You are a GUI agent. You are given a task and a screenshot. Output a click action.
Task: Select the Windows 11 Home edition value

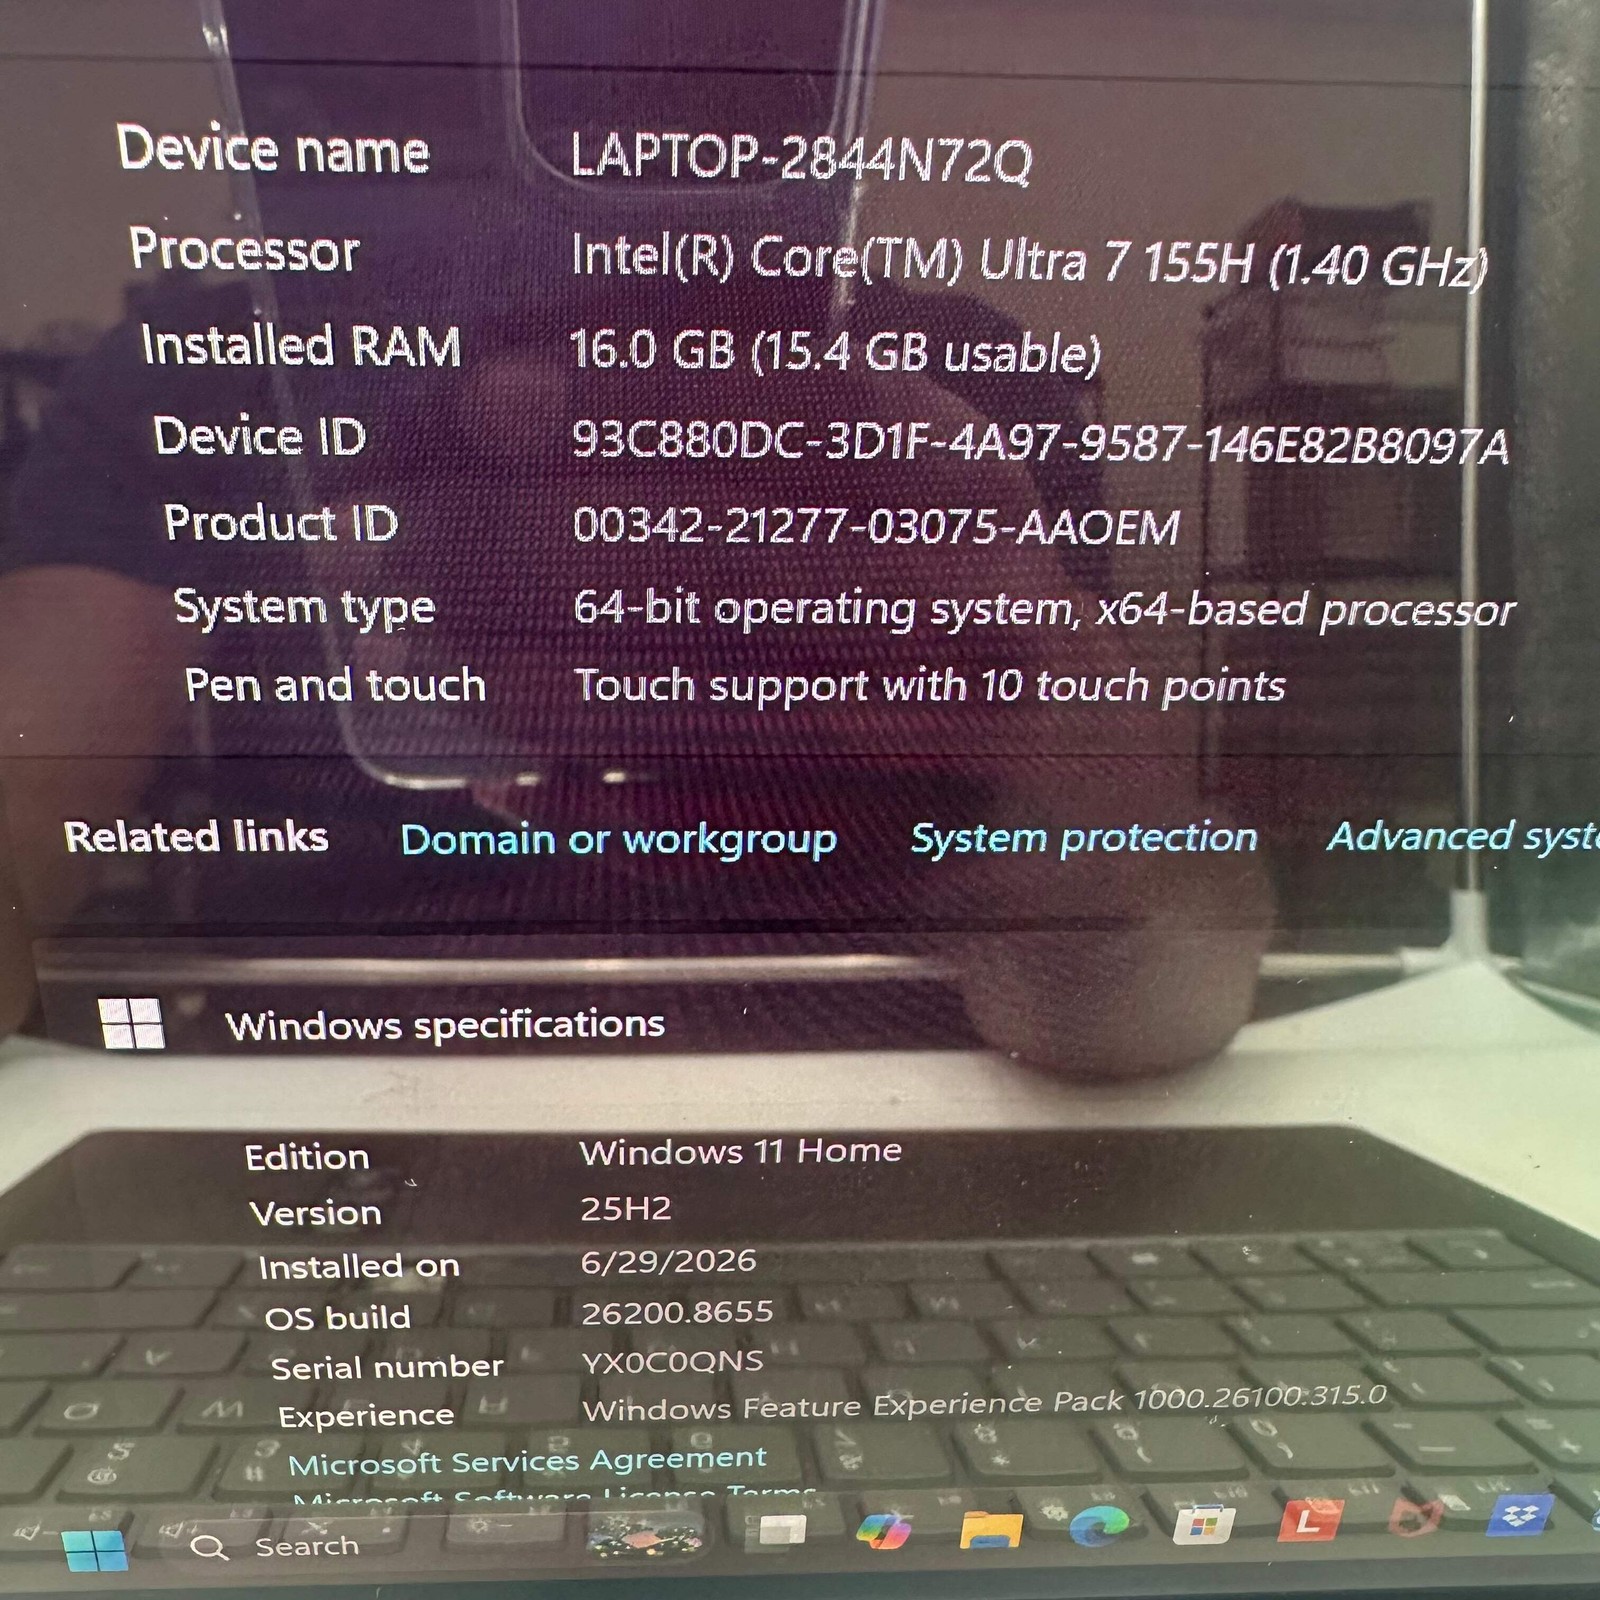tap(740, 1151)
